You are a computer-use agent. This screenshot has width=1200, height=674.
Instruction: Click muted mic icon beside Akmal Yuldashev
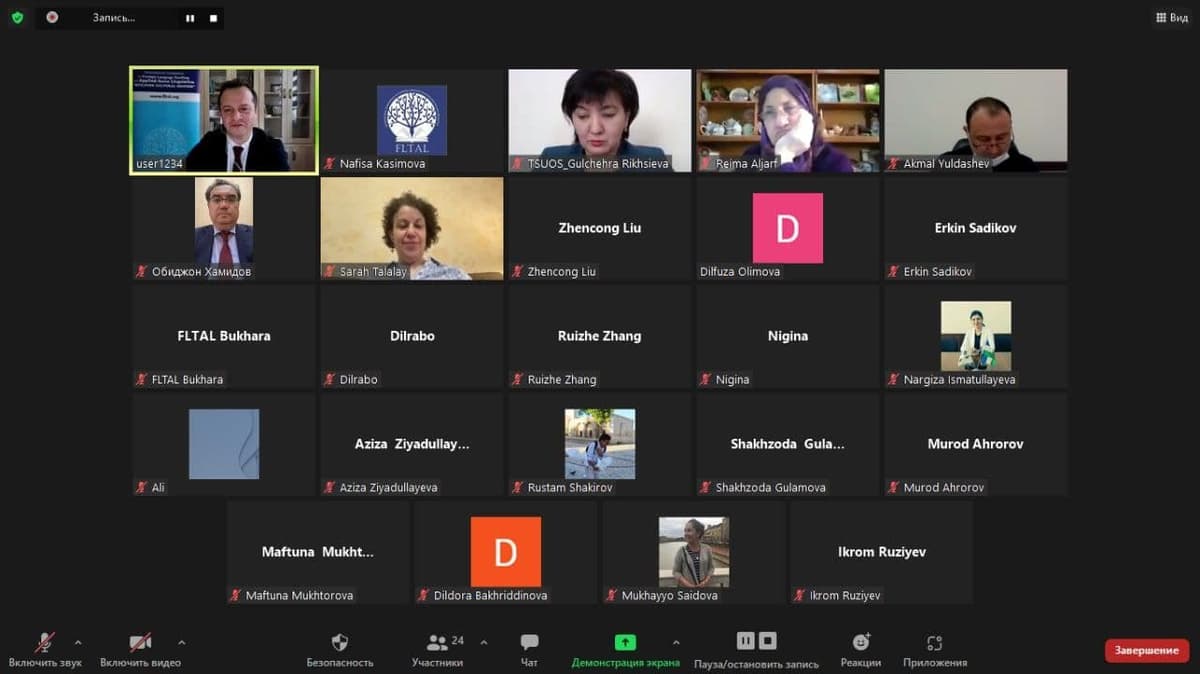[x=894, y=164]
